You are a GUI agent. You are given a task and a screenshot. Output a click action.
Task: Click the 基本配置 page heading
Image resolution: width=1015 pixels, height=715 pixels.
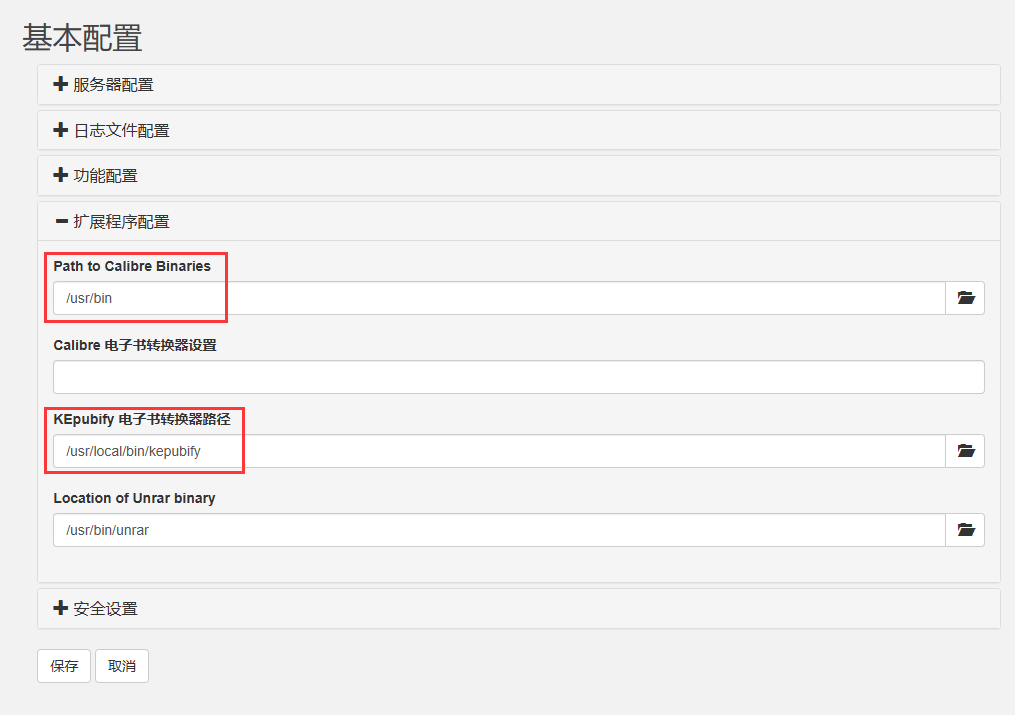tap(82, 37)
